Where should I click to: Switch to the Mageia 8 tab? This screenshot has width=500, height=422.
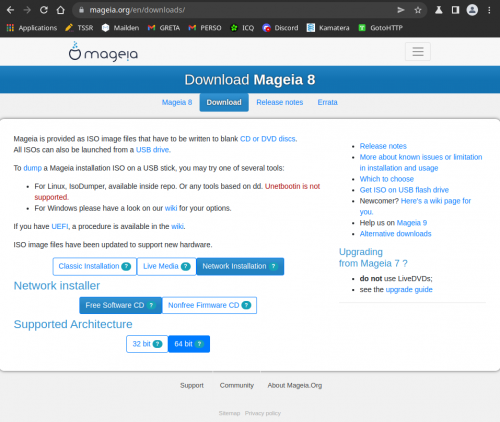coord(177,102)
